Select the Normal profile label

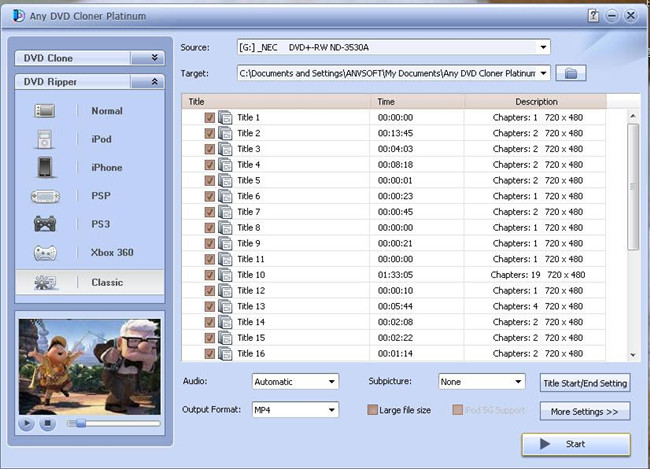tap(107, 111)
